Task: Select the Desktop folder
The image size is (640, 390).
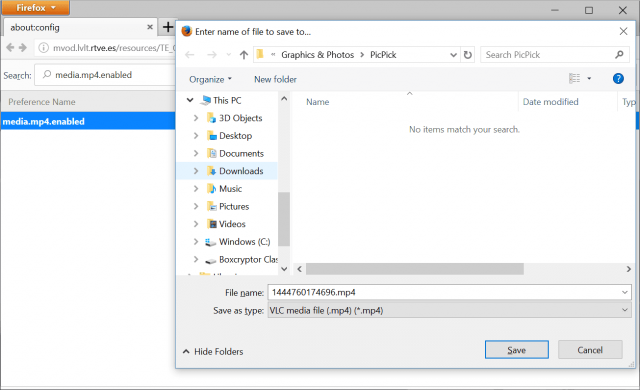Action: coord(235,135)
